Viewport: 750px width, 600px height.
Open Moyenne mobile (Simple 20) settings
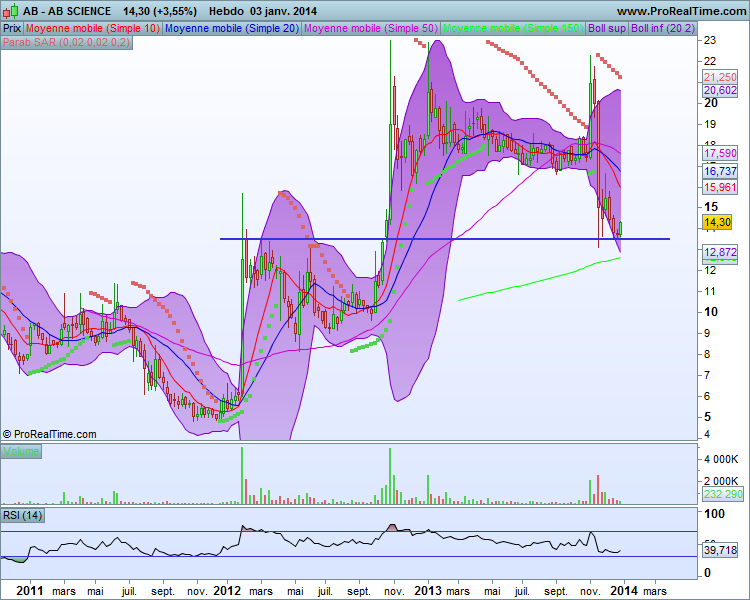(x=232, y=28)
